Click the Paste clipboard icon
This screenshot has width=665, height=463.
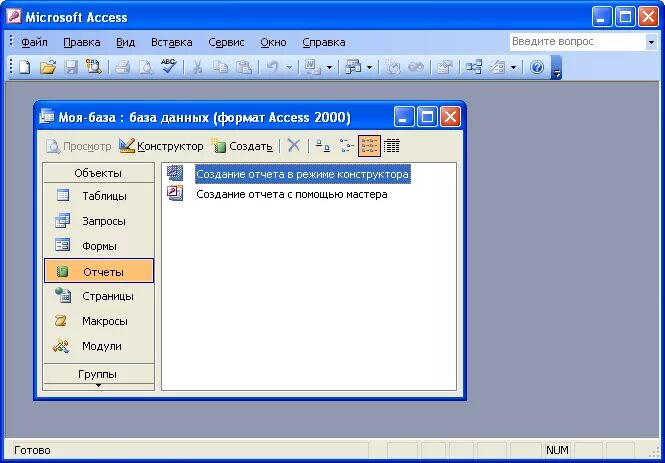pyautogui.click(x=244, y=67)
